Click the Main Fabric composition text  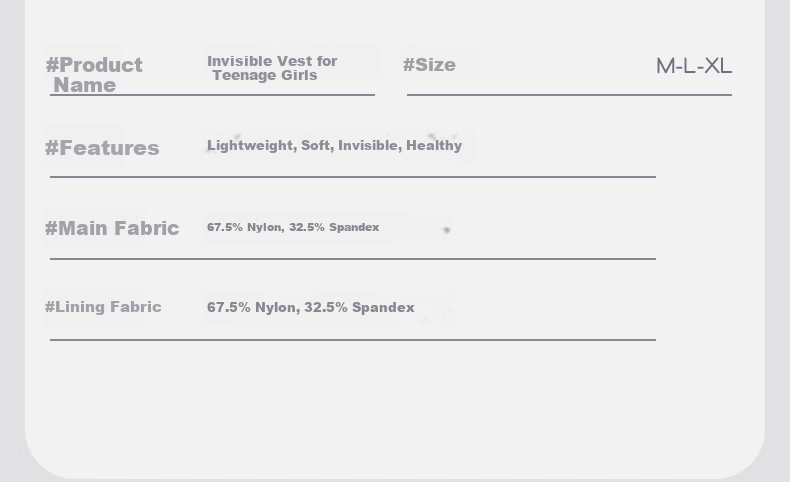(x=293, y=227)
